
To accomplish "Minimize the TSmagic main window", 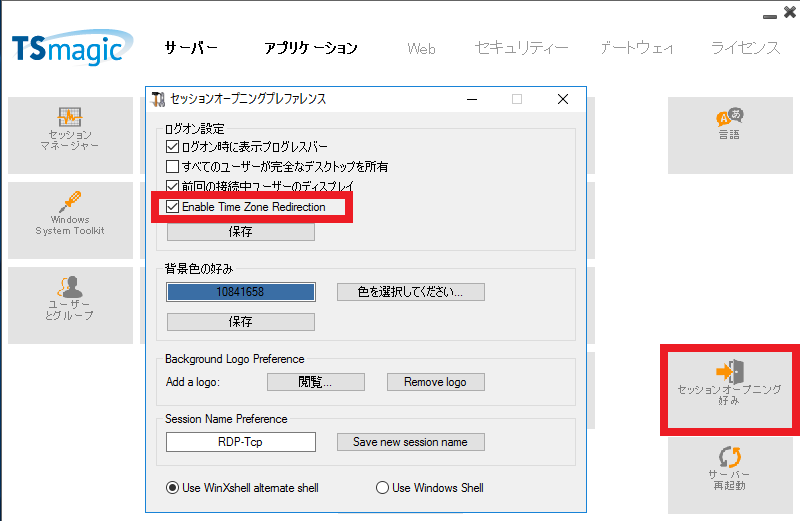I will 770,16.
